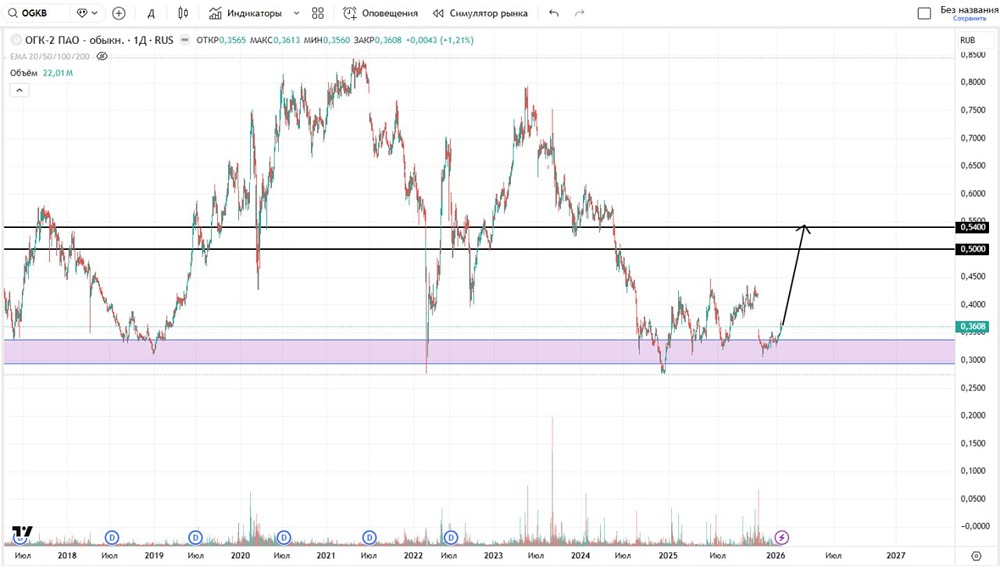Image resolution: width=1000 pixels, height=566 pixels.
Task: Open the candlestick chart style icon
Action: coord(183,13)
